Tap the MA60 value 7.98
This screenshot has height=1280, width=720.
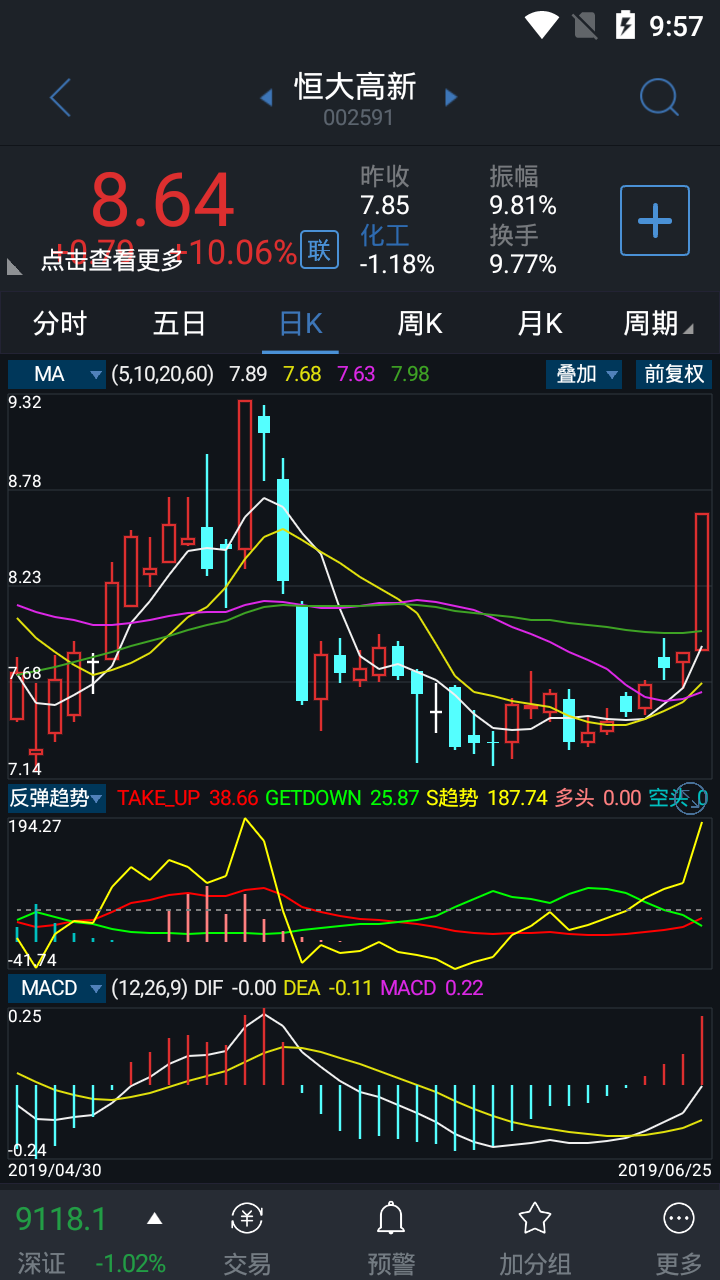pos(410,374)
